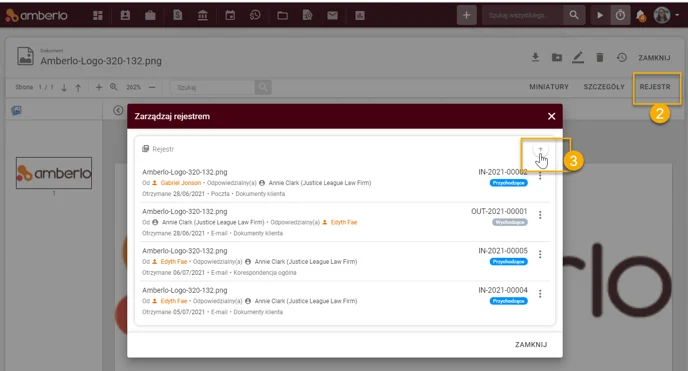This screenshot has width=688, height=371.
Task: Zoom out with the minus icon
Action: click(152, 87)
